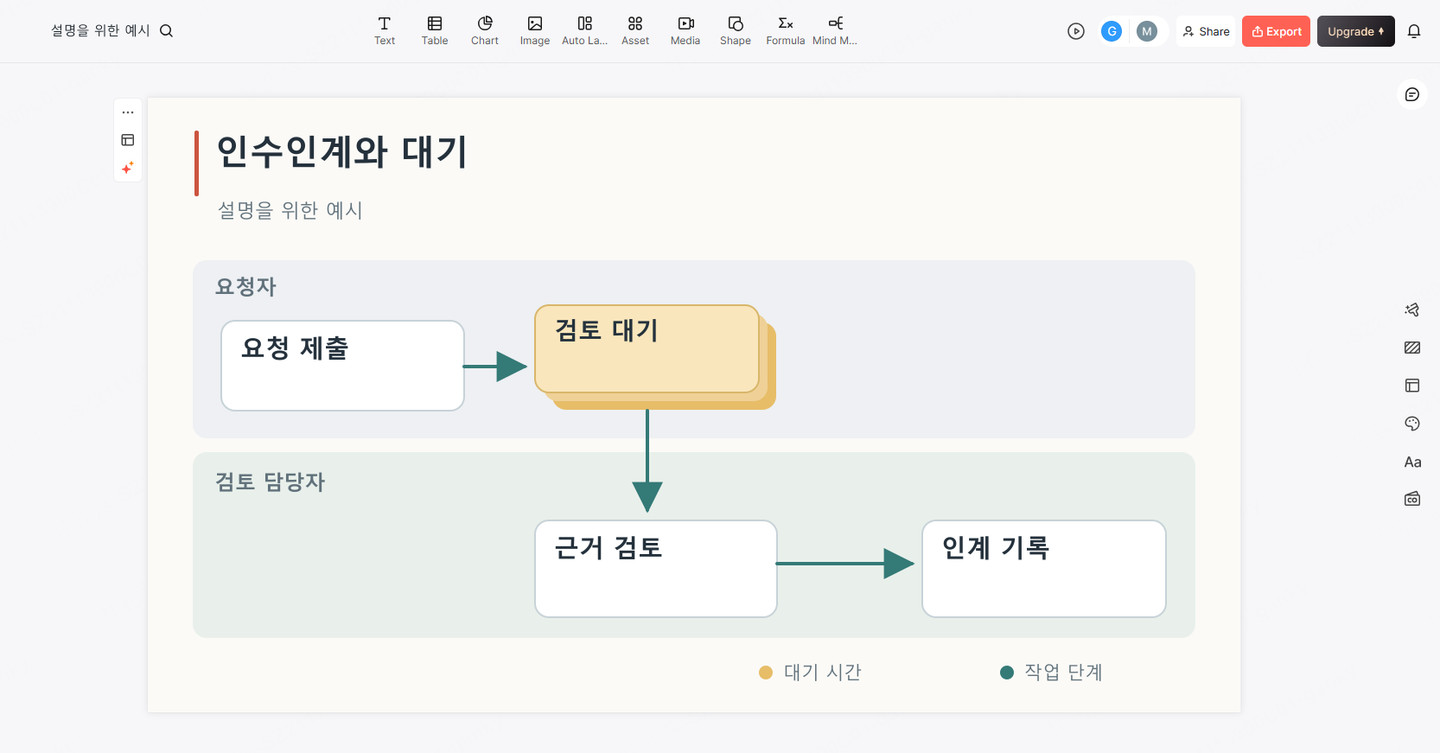The image size is (1440, 753).
Task: Select the '인계 기록' step box
Action: pyautogui.click(x=1044, y=569)
